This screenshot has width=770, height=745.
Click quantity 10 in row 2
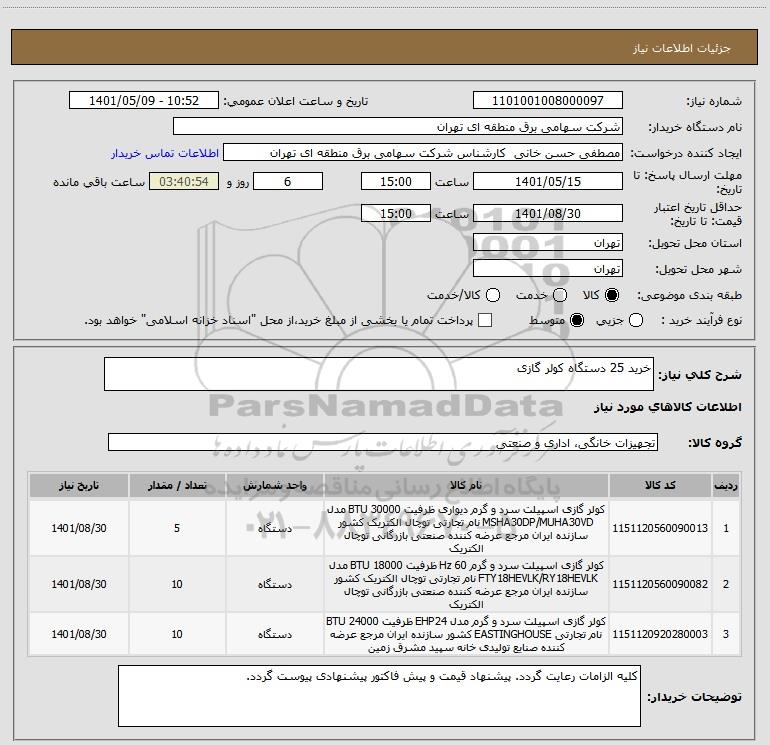click(177, 584)
